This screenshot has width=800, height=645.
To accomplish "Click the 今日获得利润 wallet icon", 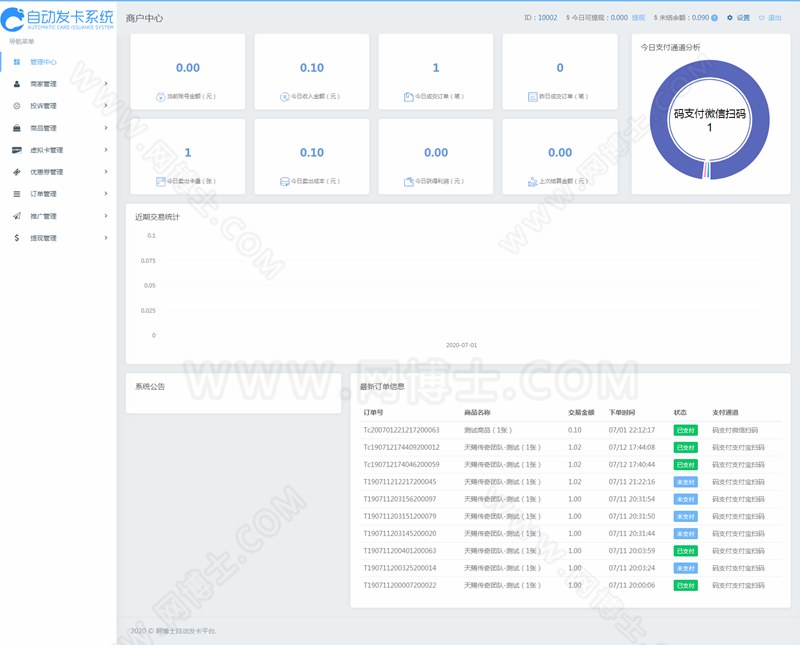I will tap(409, 181).
